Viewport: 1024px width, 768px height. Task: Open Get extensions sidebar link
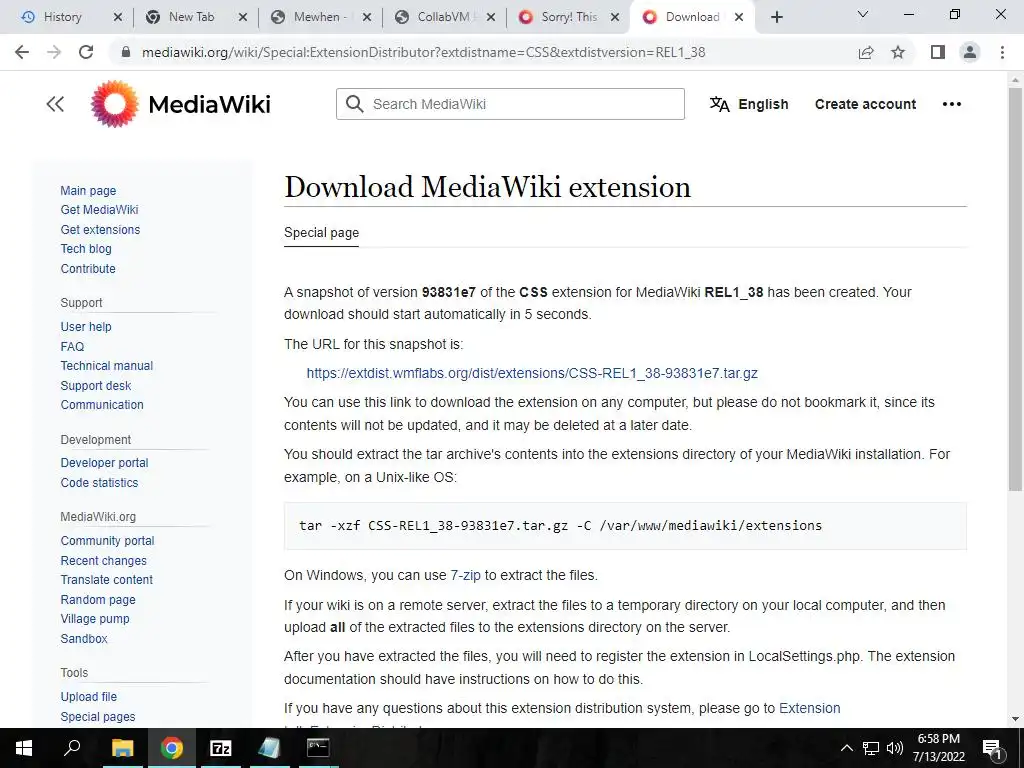coord(100,229)
